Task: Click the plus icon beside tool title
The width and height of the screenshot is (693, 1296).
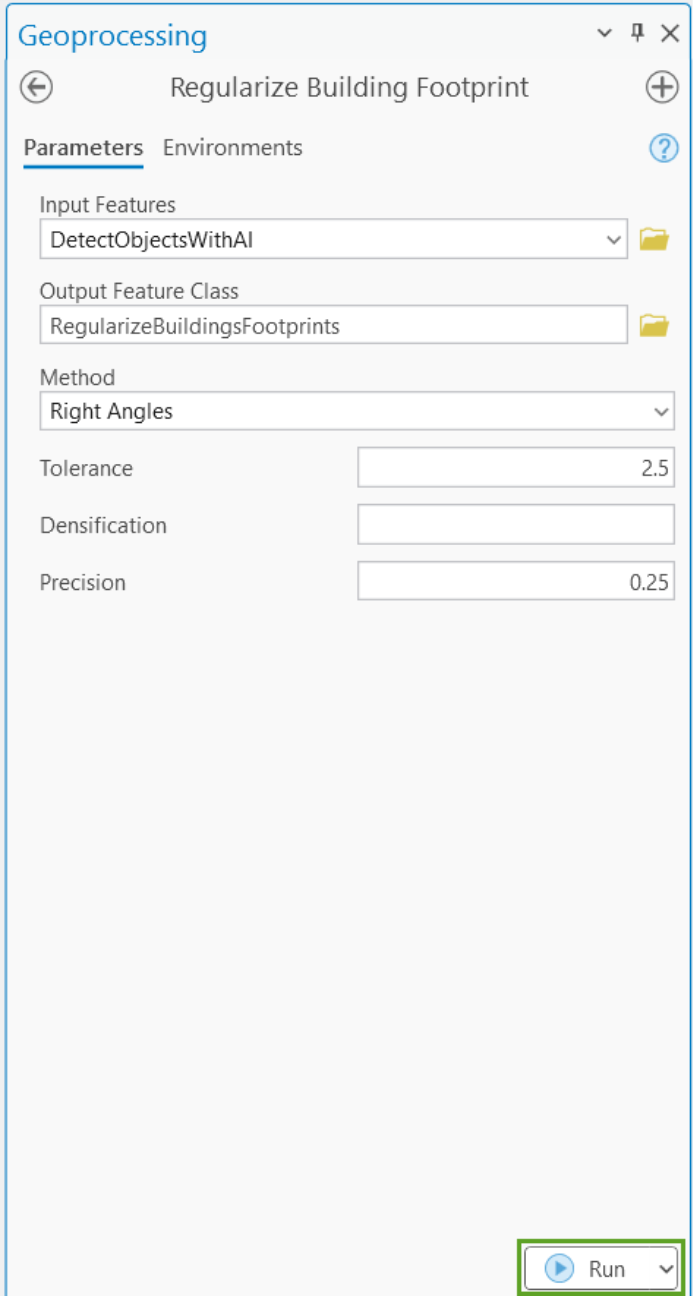Action: [x=661, y=88]
